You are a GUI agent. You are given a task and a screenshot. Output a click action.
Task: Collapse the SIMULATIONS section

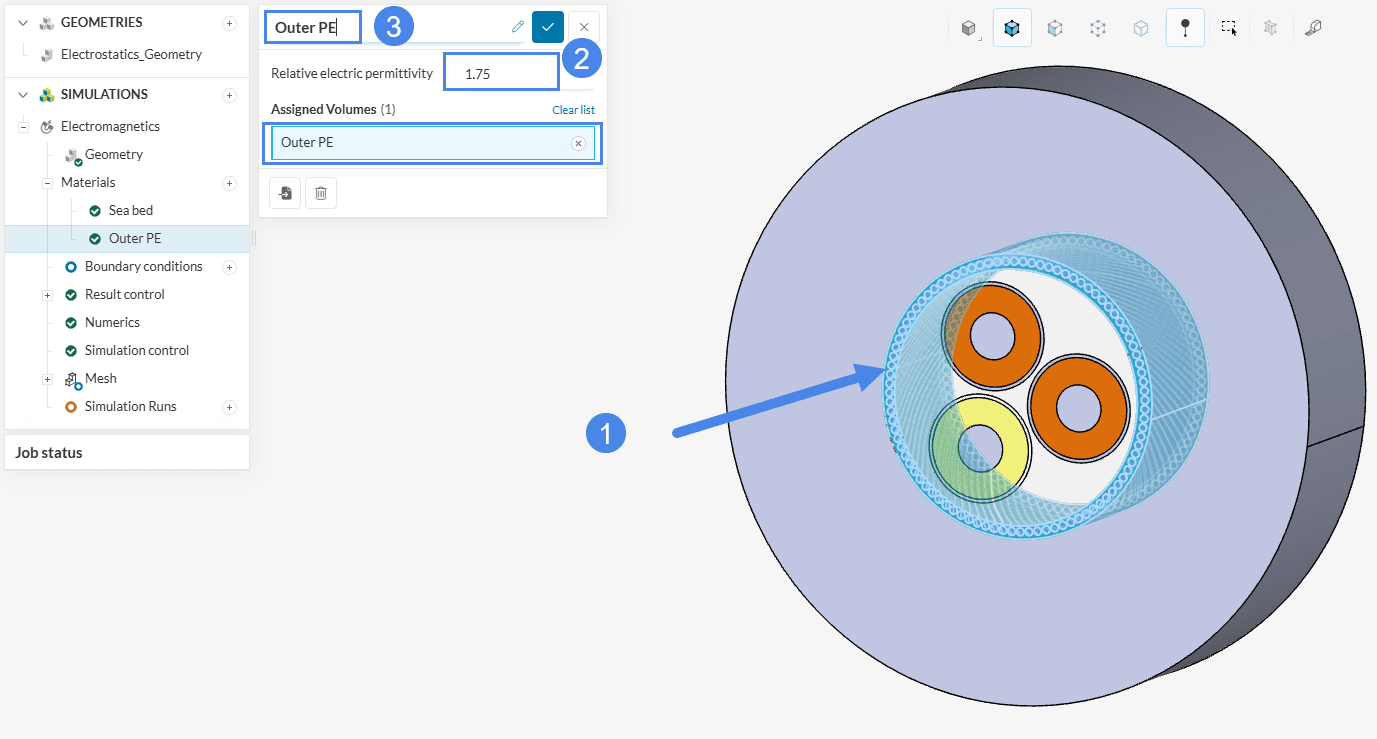[23, 95]
